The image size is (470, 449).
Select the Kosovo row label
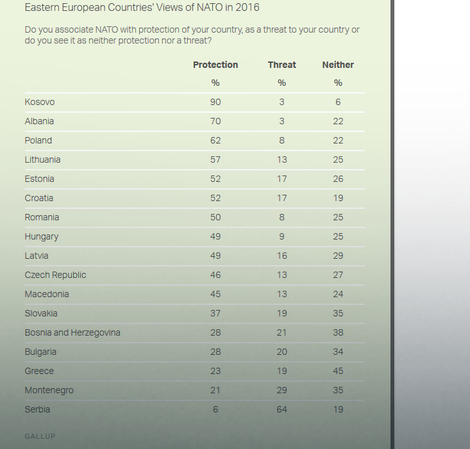point(40,102)
